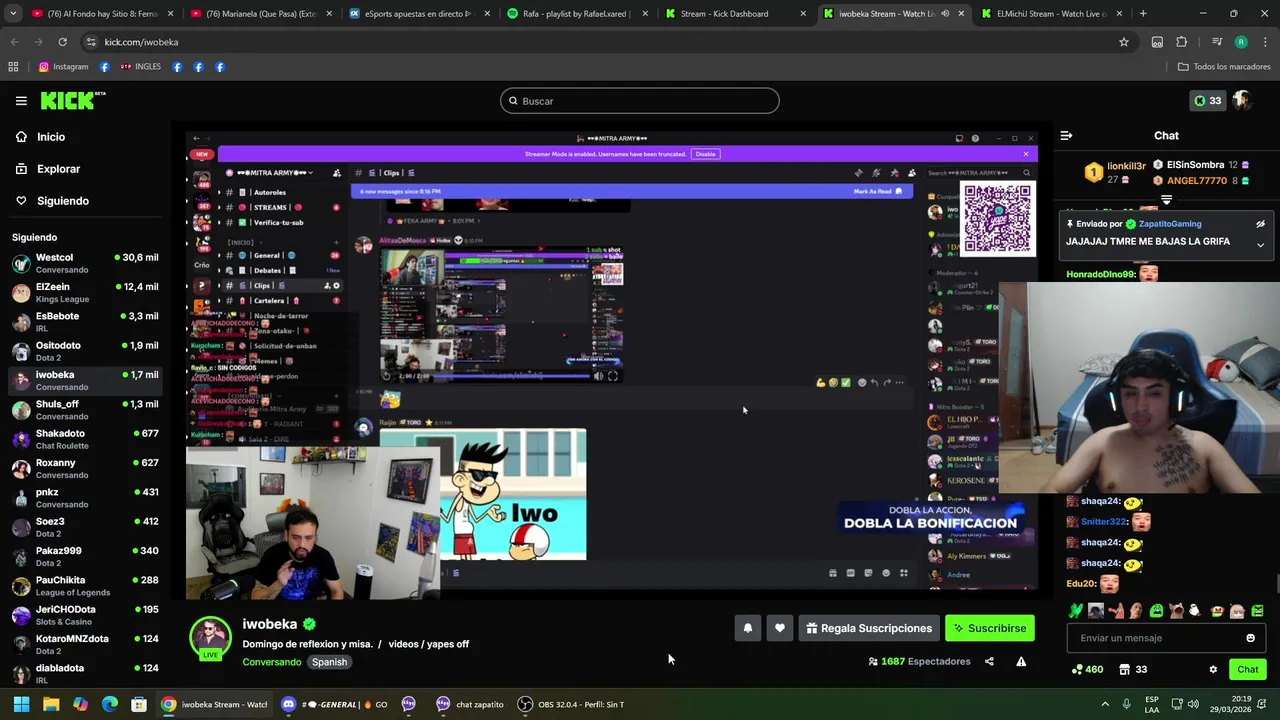Click the green Suscribirse button
Image resolution: width=1280 pixels, height=720 pixels.
pyautogui.click(x=989, y=628)
